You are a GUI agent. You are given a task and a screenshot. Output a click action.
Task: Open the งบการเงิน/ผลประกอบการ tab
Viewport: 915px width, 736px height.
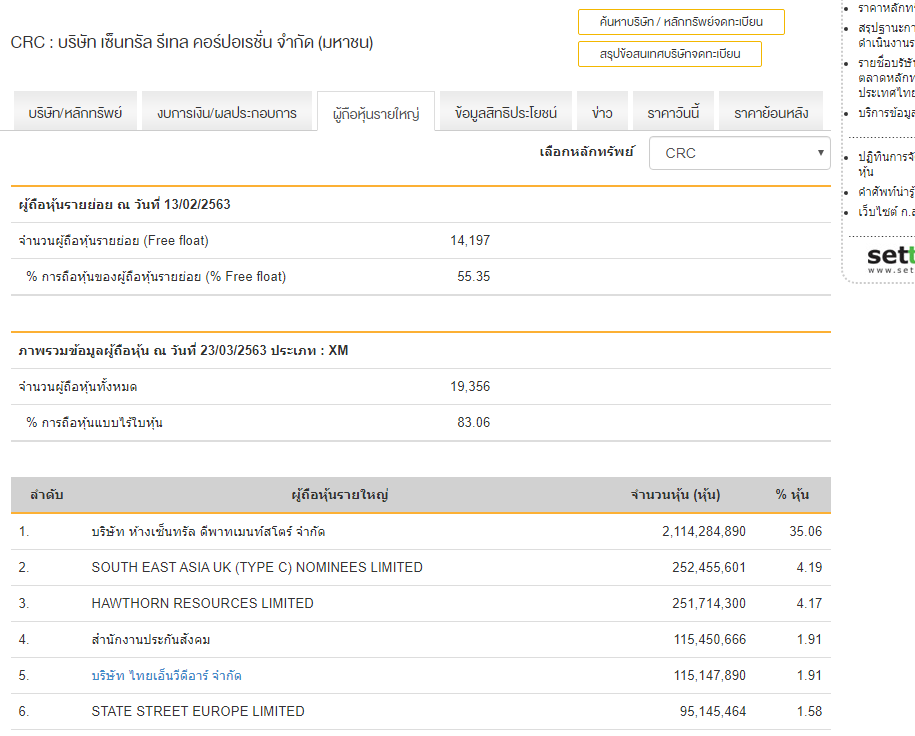tap(227, 113)
